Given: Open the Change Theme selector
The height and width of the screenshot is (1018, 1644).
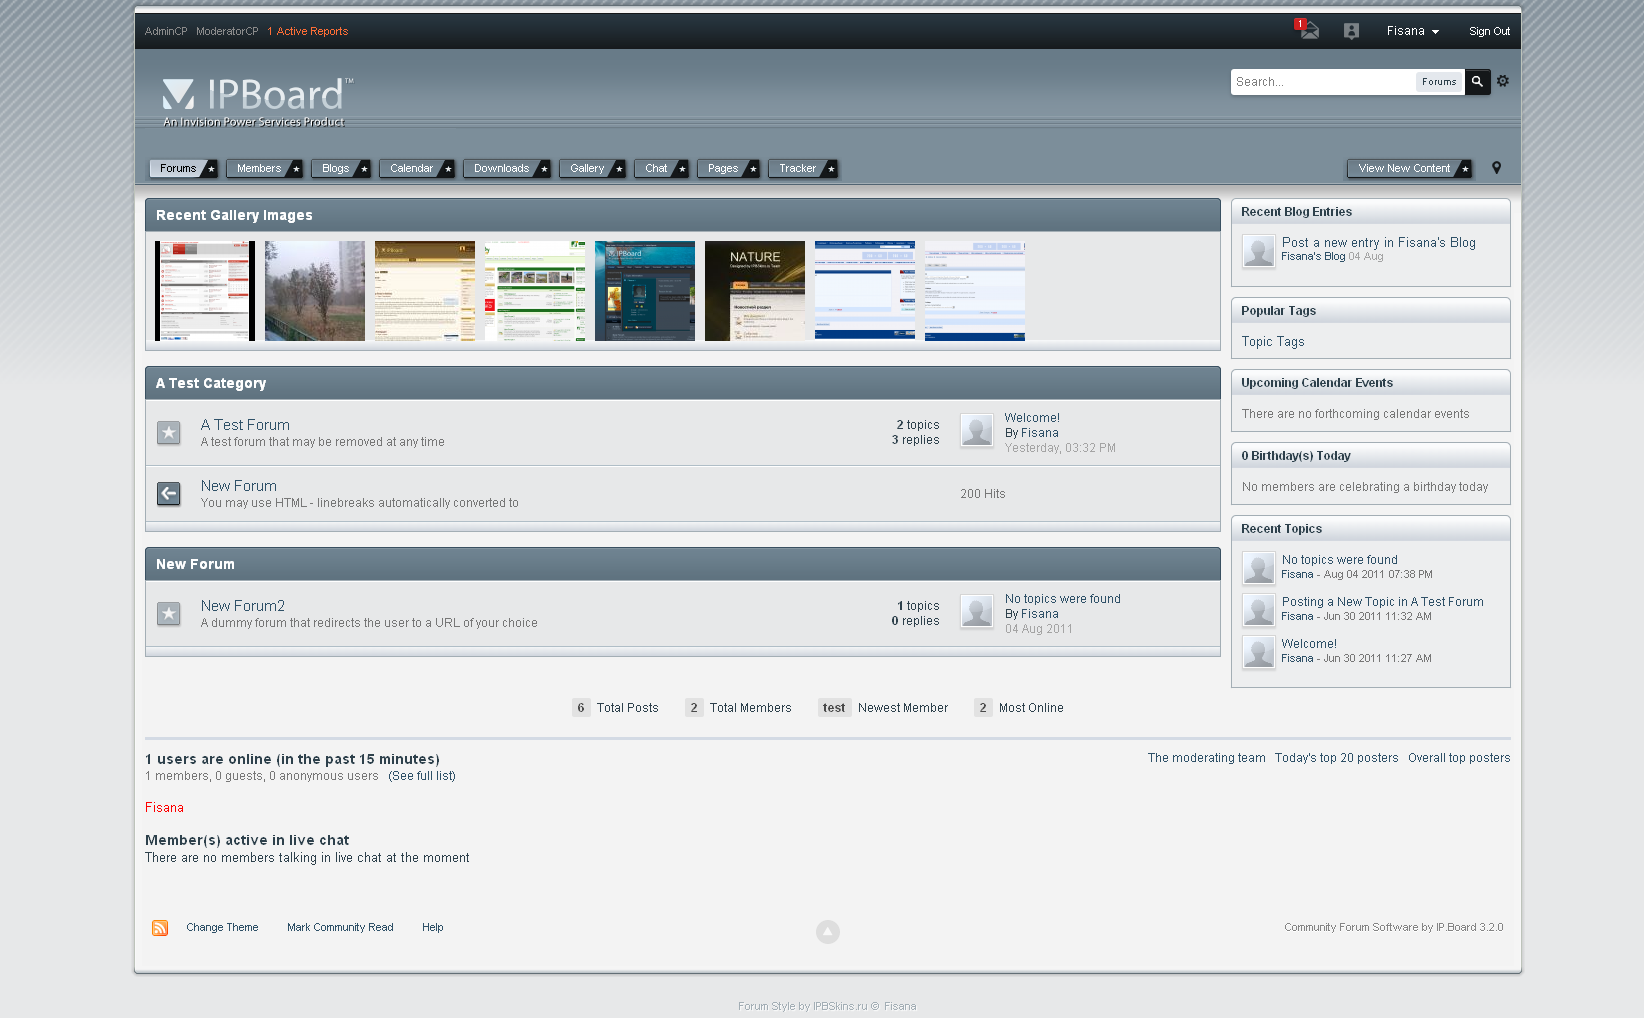Looking at the screenshot, I should [x=222, y=928].
